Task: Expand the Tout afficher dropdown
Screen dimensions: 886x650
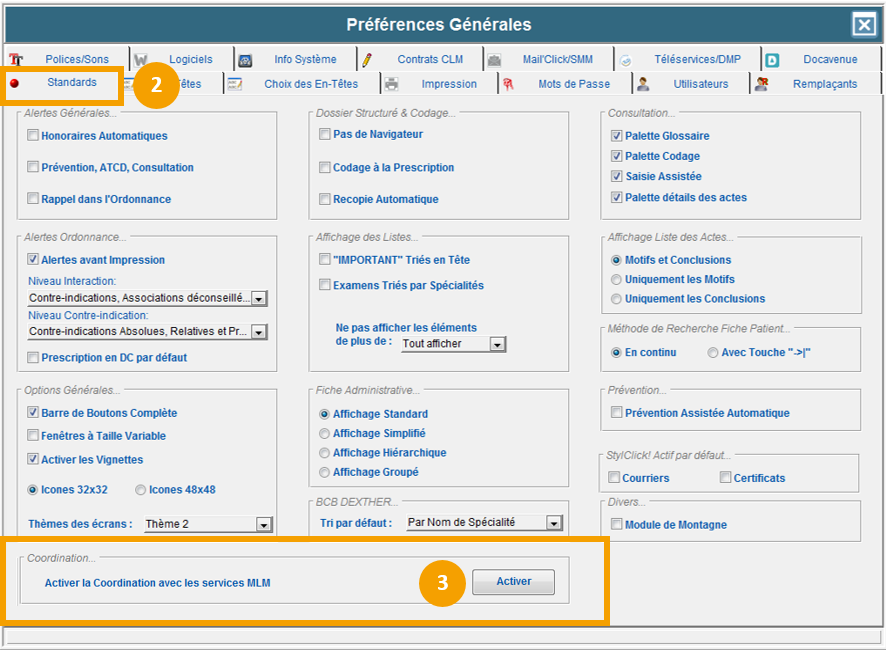Action: (497, 344)
